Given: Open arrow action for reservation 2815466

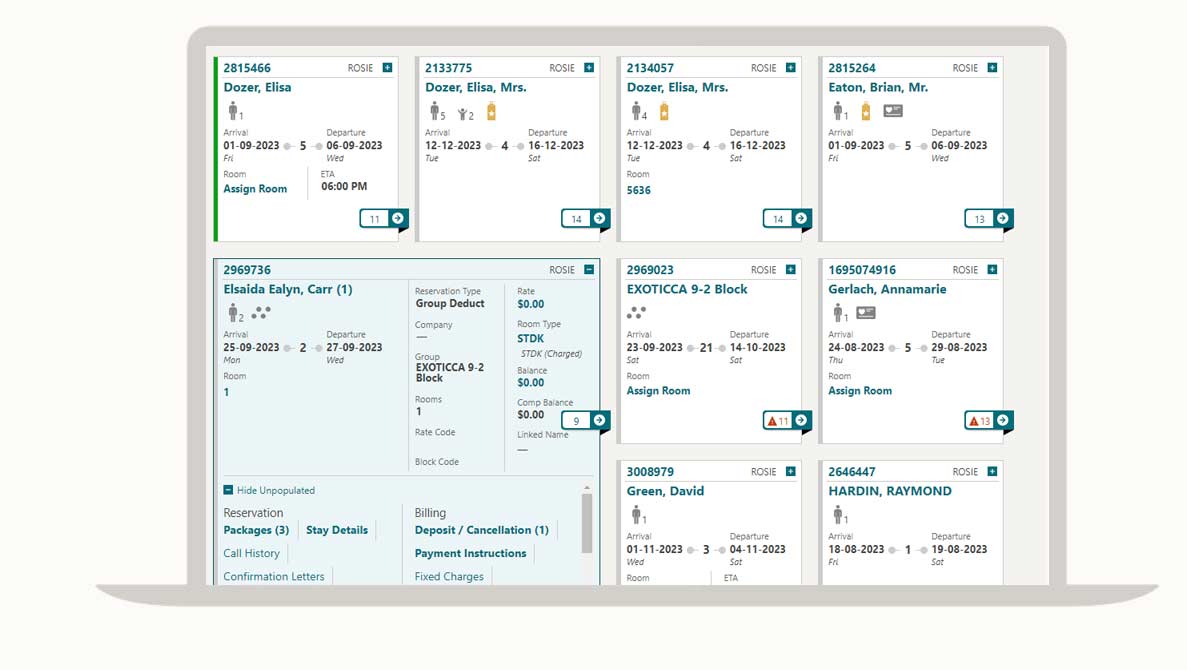Looking at the screenshot, I should pyautogui.click(x=398, y=219).
